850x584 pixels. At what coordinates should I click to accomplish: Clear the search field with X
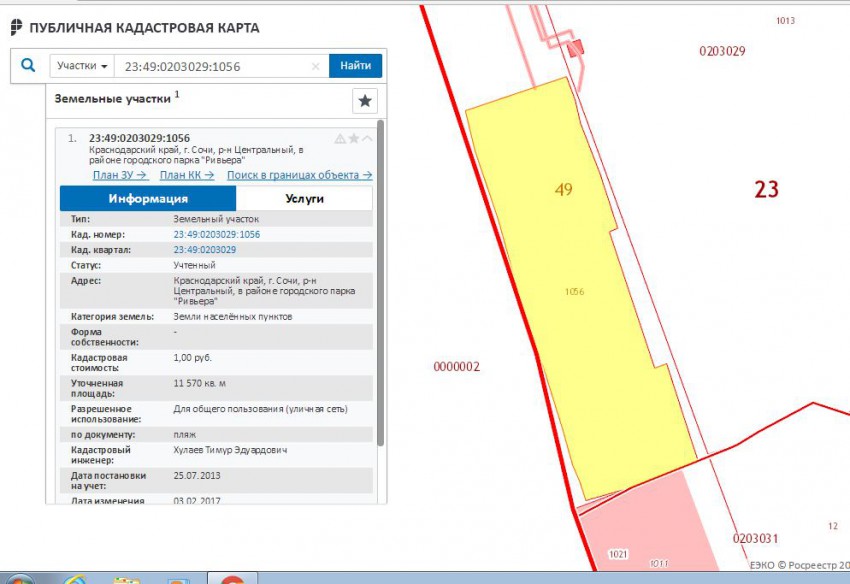[x=316, y=67]
